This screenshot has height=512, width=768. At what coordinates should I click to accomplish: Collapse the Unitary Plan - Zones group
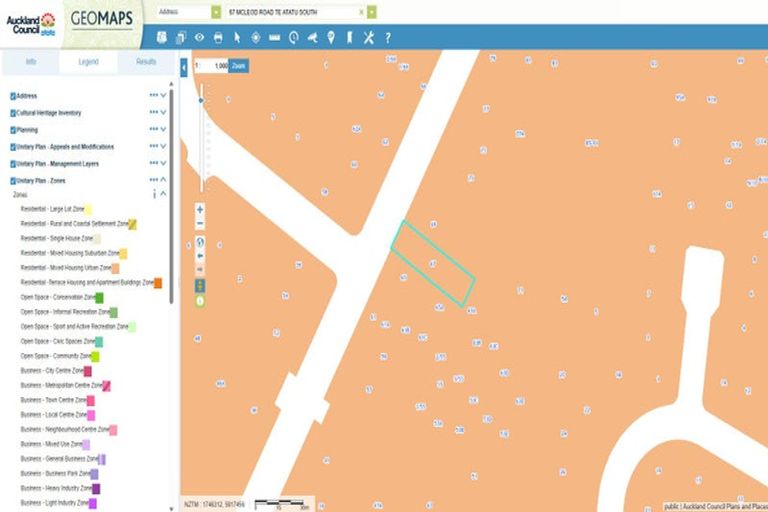pyautogui.click(x=163, y=181)
